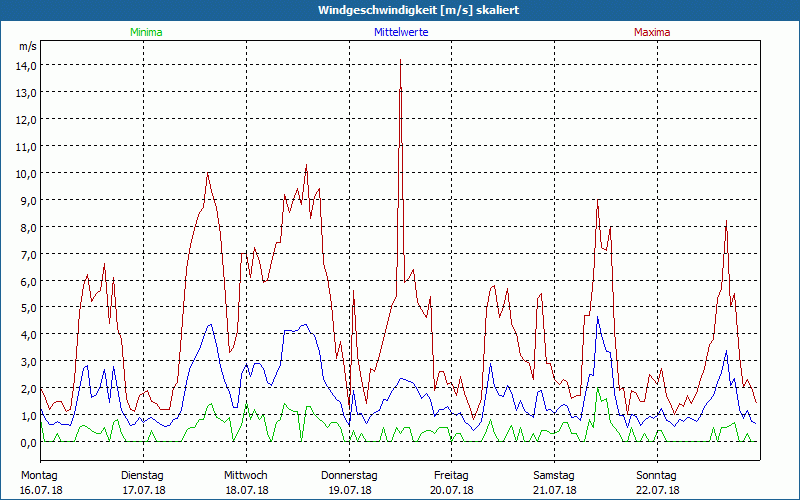The width and height of the screenshot is (800, 500).
Task: Click the Minima legend label
Action: (x=146, y=32)
